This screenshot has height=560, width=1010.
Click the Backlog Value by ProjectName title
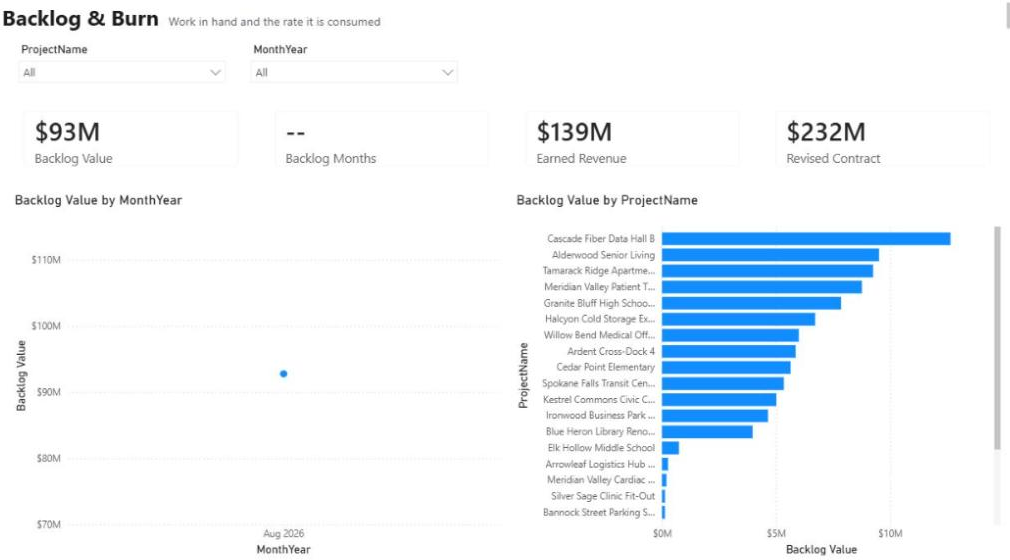pos(607,200)
